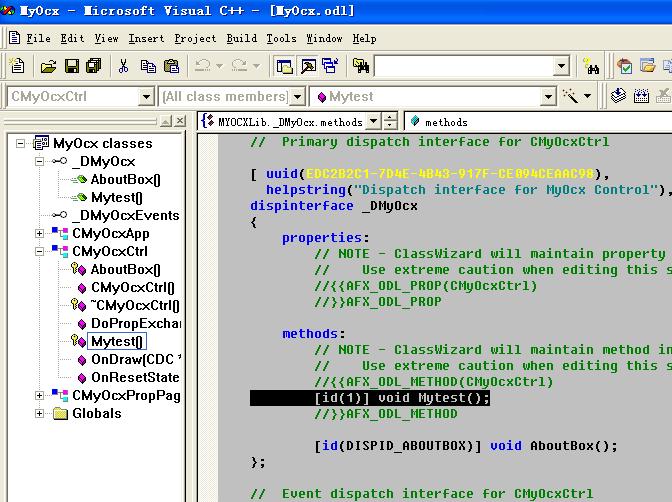Open the Window List icon
672x502 pixels.
point(330,66)
